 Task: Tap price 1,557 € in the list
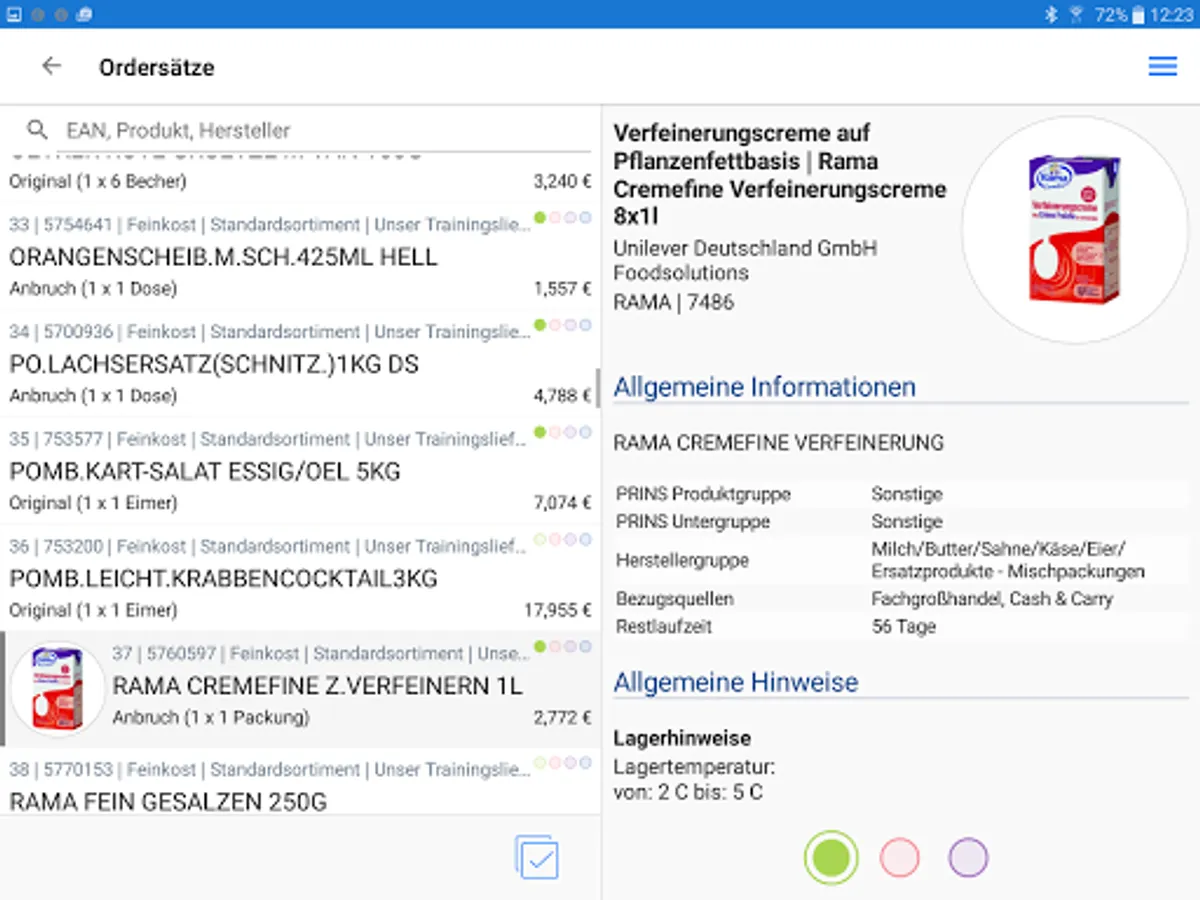pos(562,288)
